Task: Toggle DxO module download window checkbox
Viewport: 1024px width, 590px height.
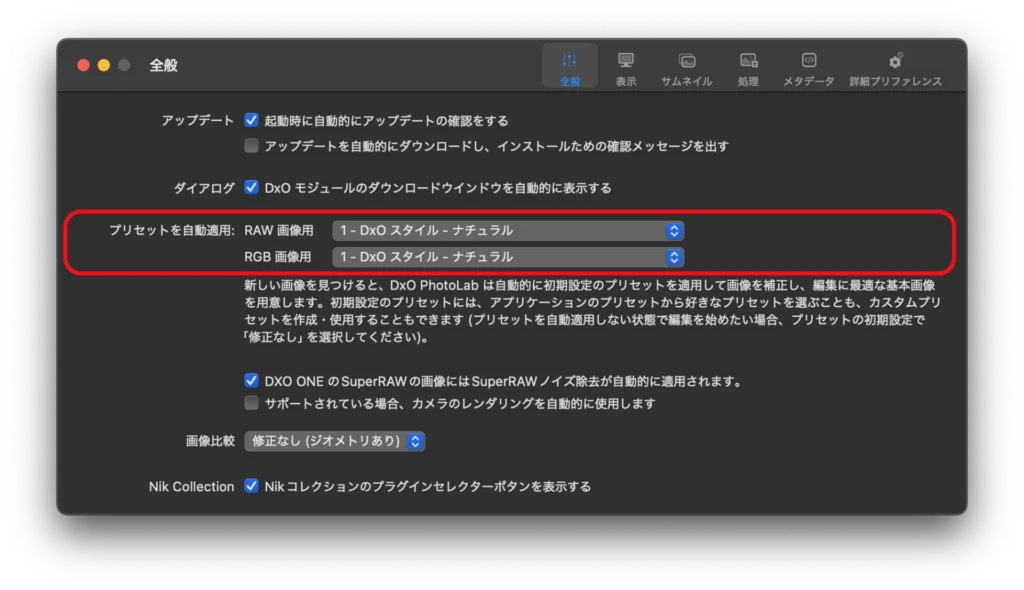Action: (252, 187)
